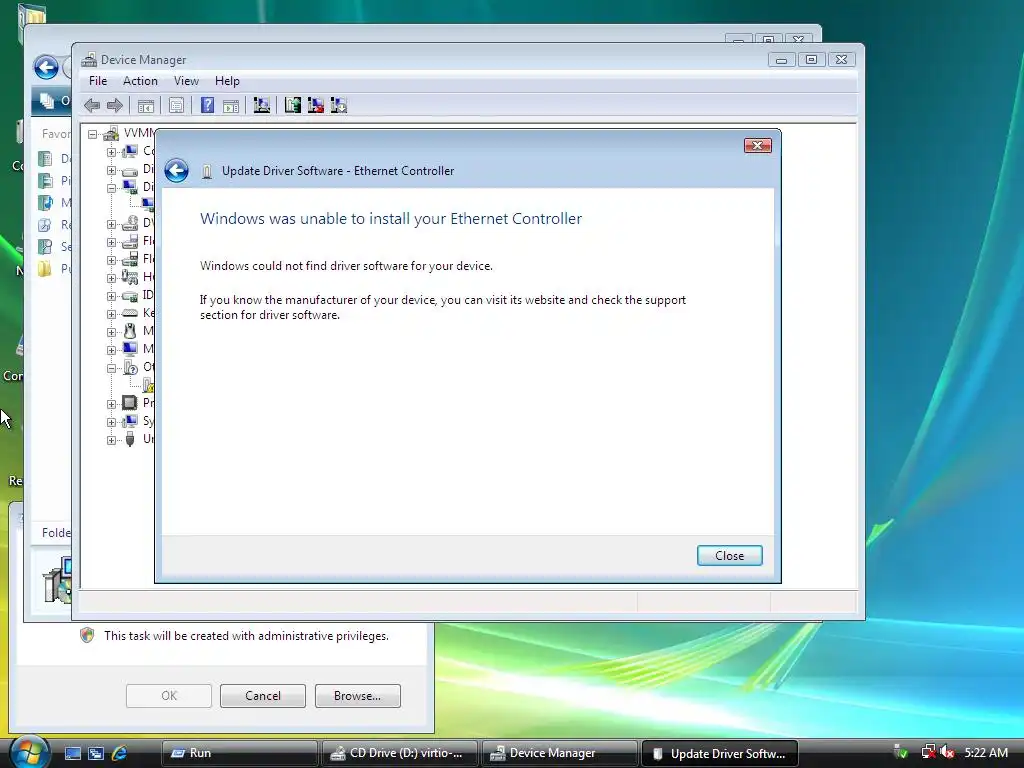Screen dimensions: 1024x768
Task: Open Help menu in Device Manager
Action: click(x=227, y=81)
